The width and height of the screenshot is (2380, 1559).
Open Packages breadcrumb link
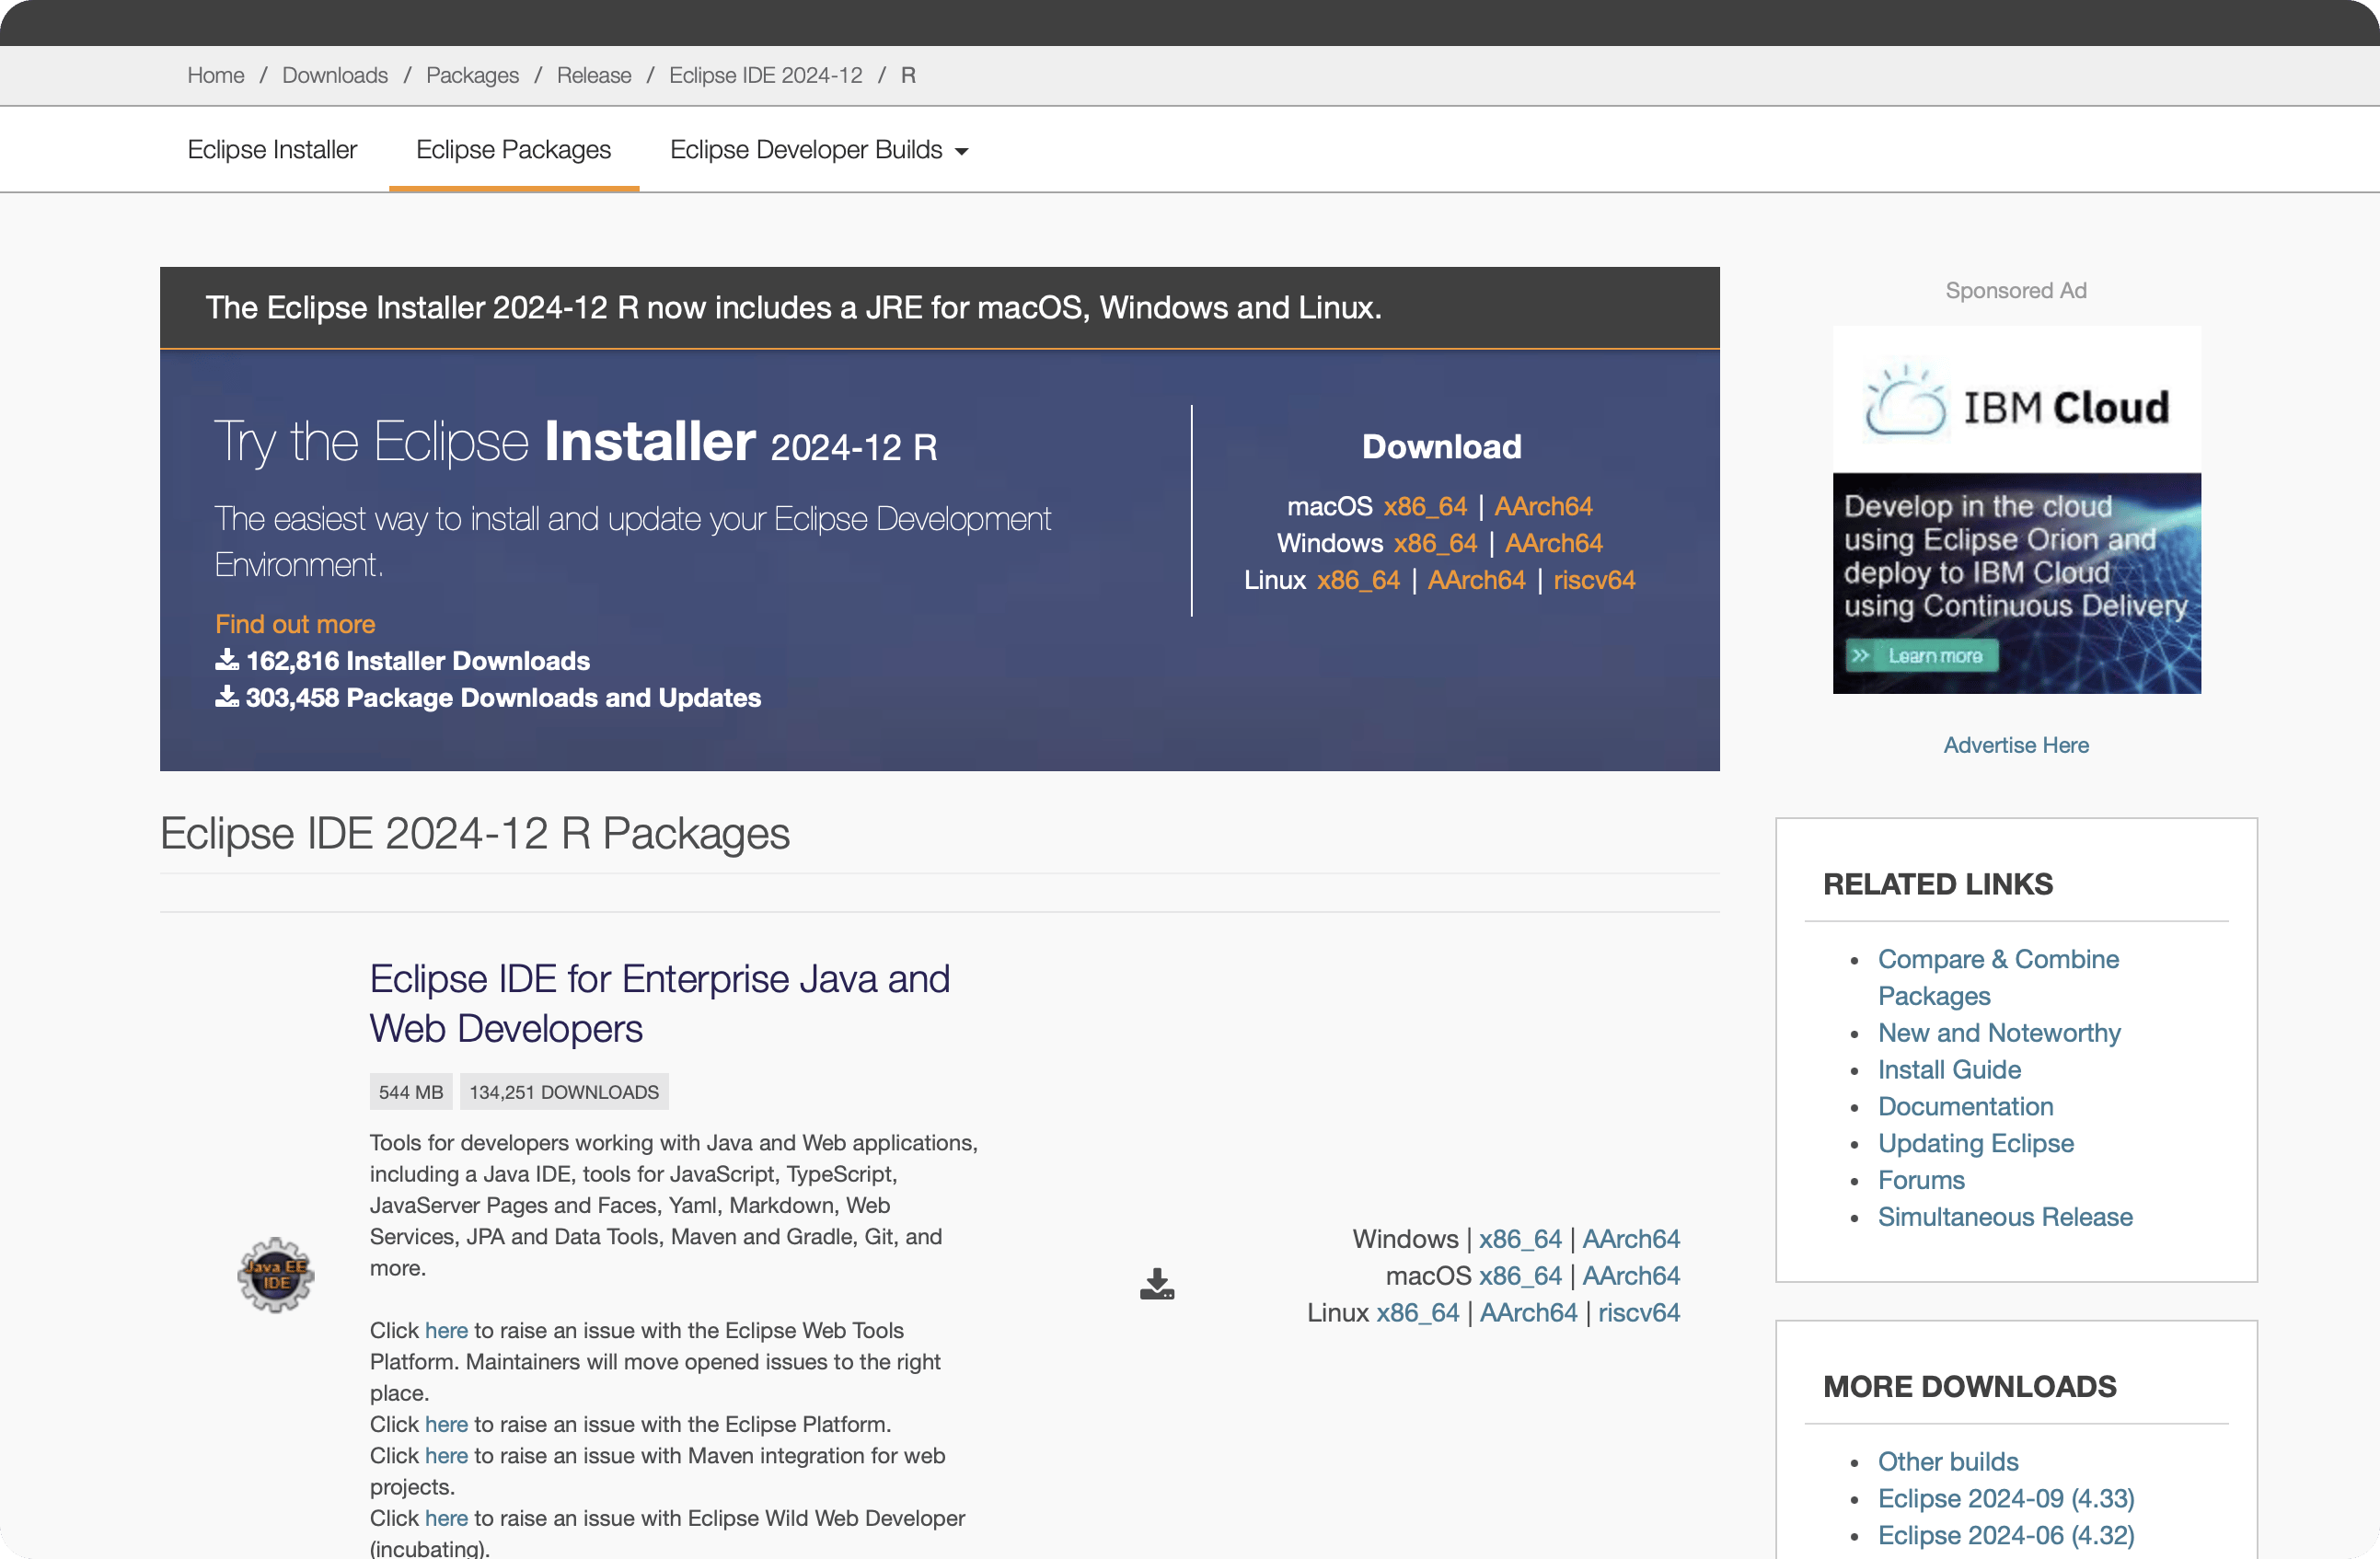(472, 76)
